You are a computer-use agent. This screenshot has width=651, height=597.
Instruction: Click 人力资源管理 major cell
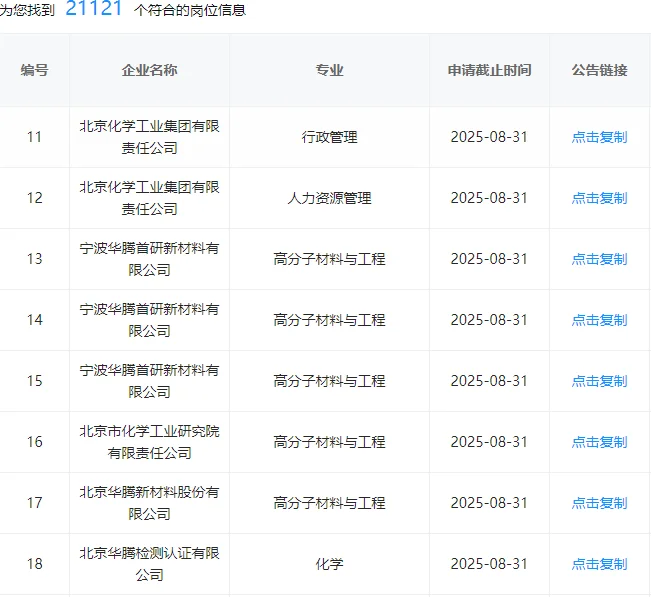[329, 198]
